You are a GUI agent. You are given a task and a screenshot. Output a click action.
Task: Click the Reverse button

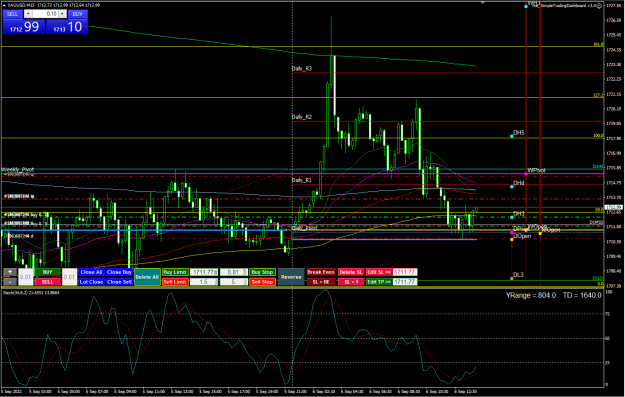291,277
